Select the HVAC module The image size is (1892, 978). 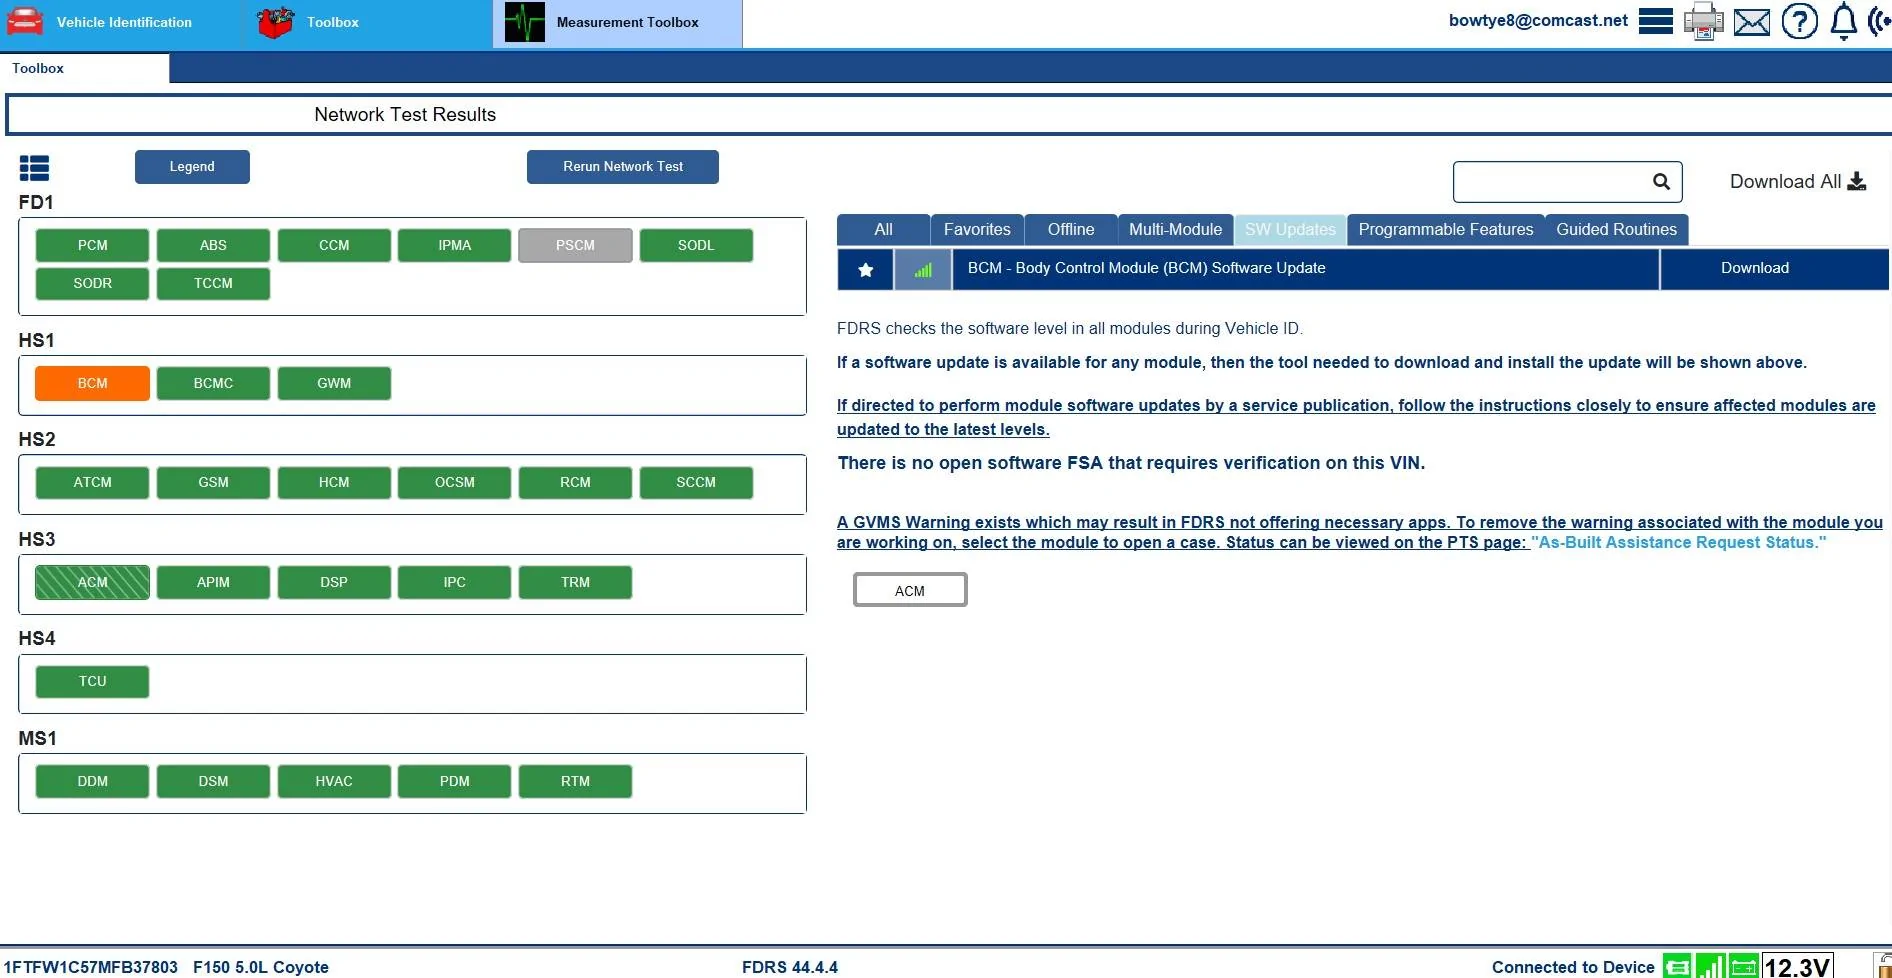point(334,781)
